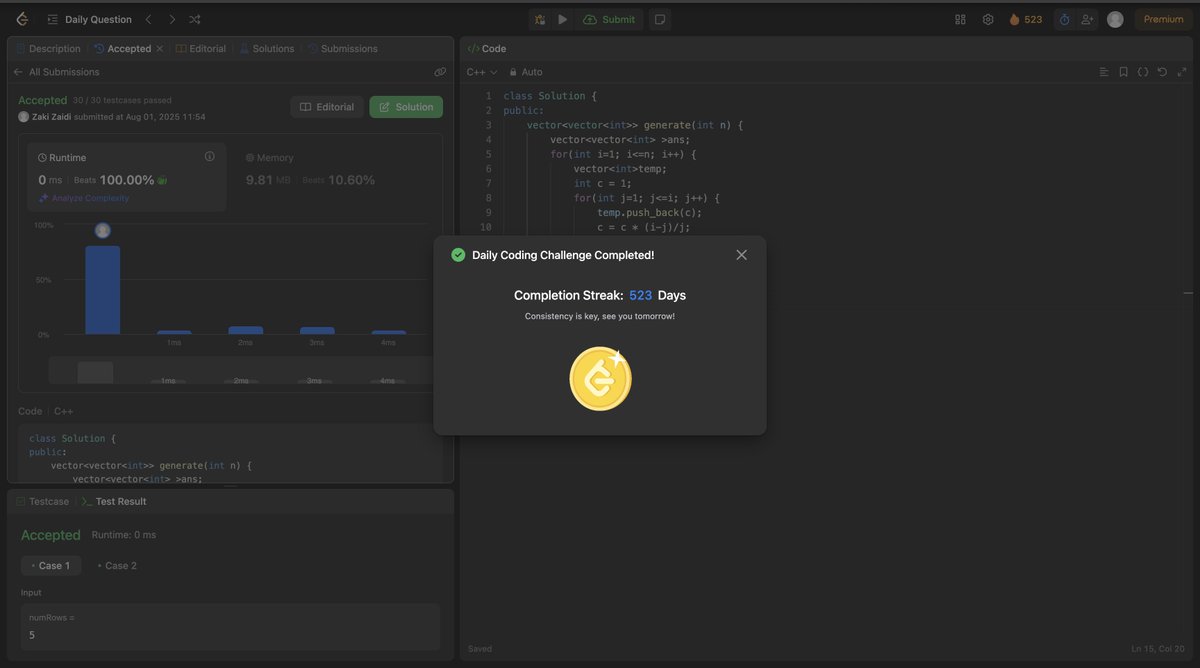Click the runtime range selector handle
The height and width of the screenshot is (668, 1200).
(95, 372)
